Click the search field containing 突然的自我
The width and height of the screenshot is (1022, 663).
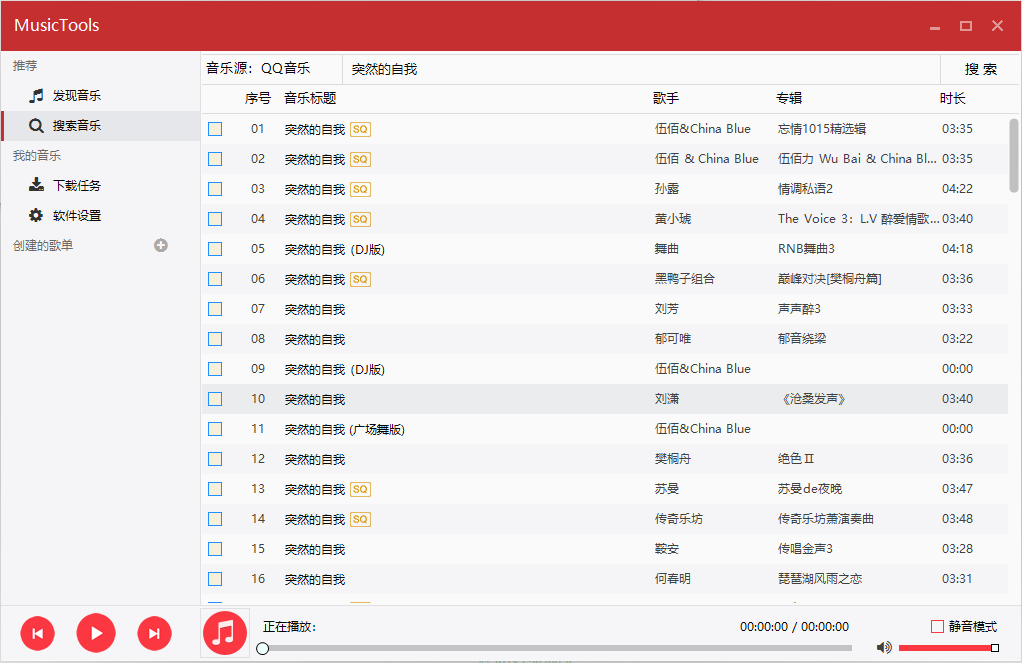pos(640,69)
